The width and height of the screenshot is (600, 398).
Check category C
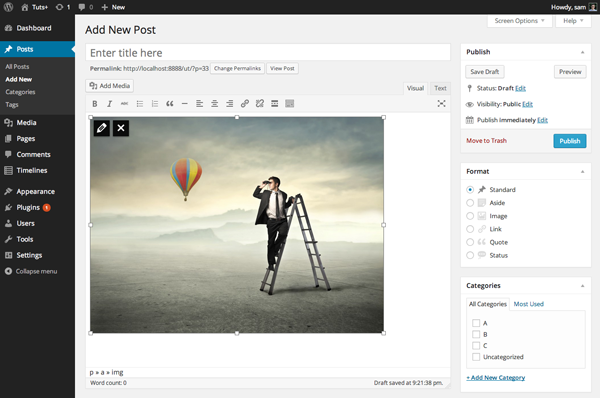(x=476, y=346)
